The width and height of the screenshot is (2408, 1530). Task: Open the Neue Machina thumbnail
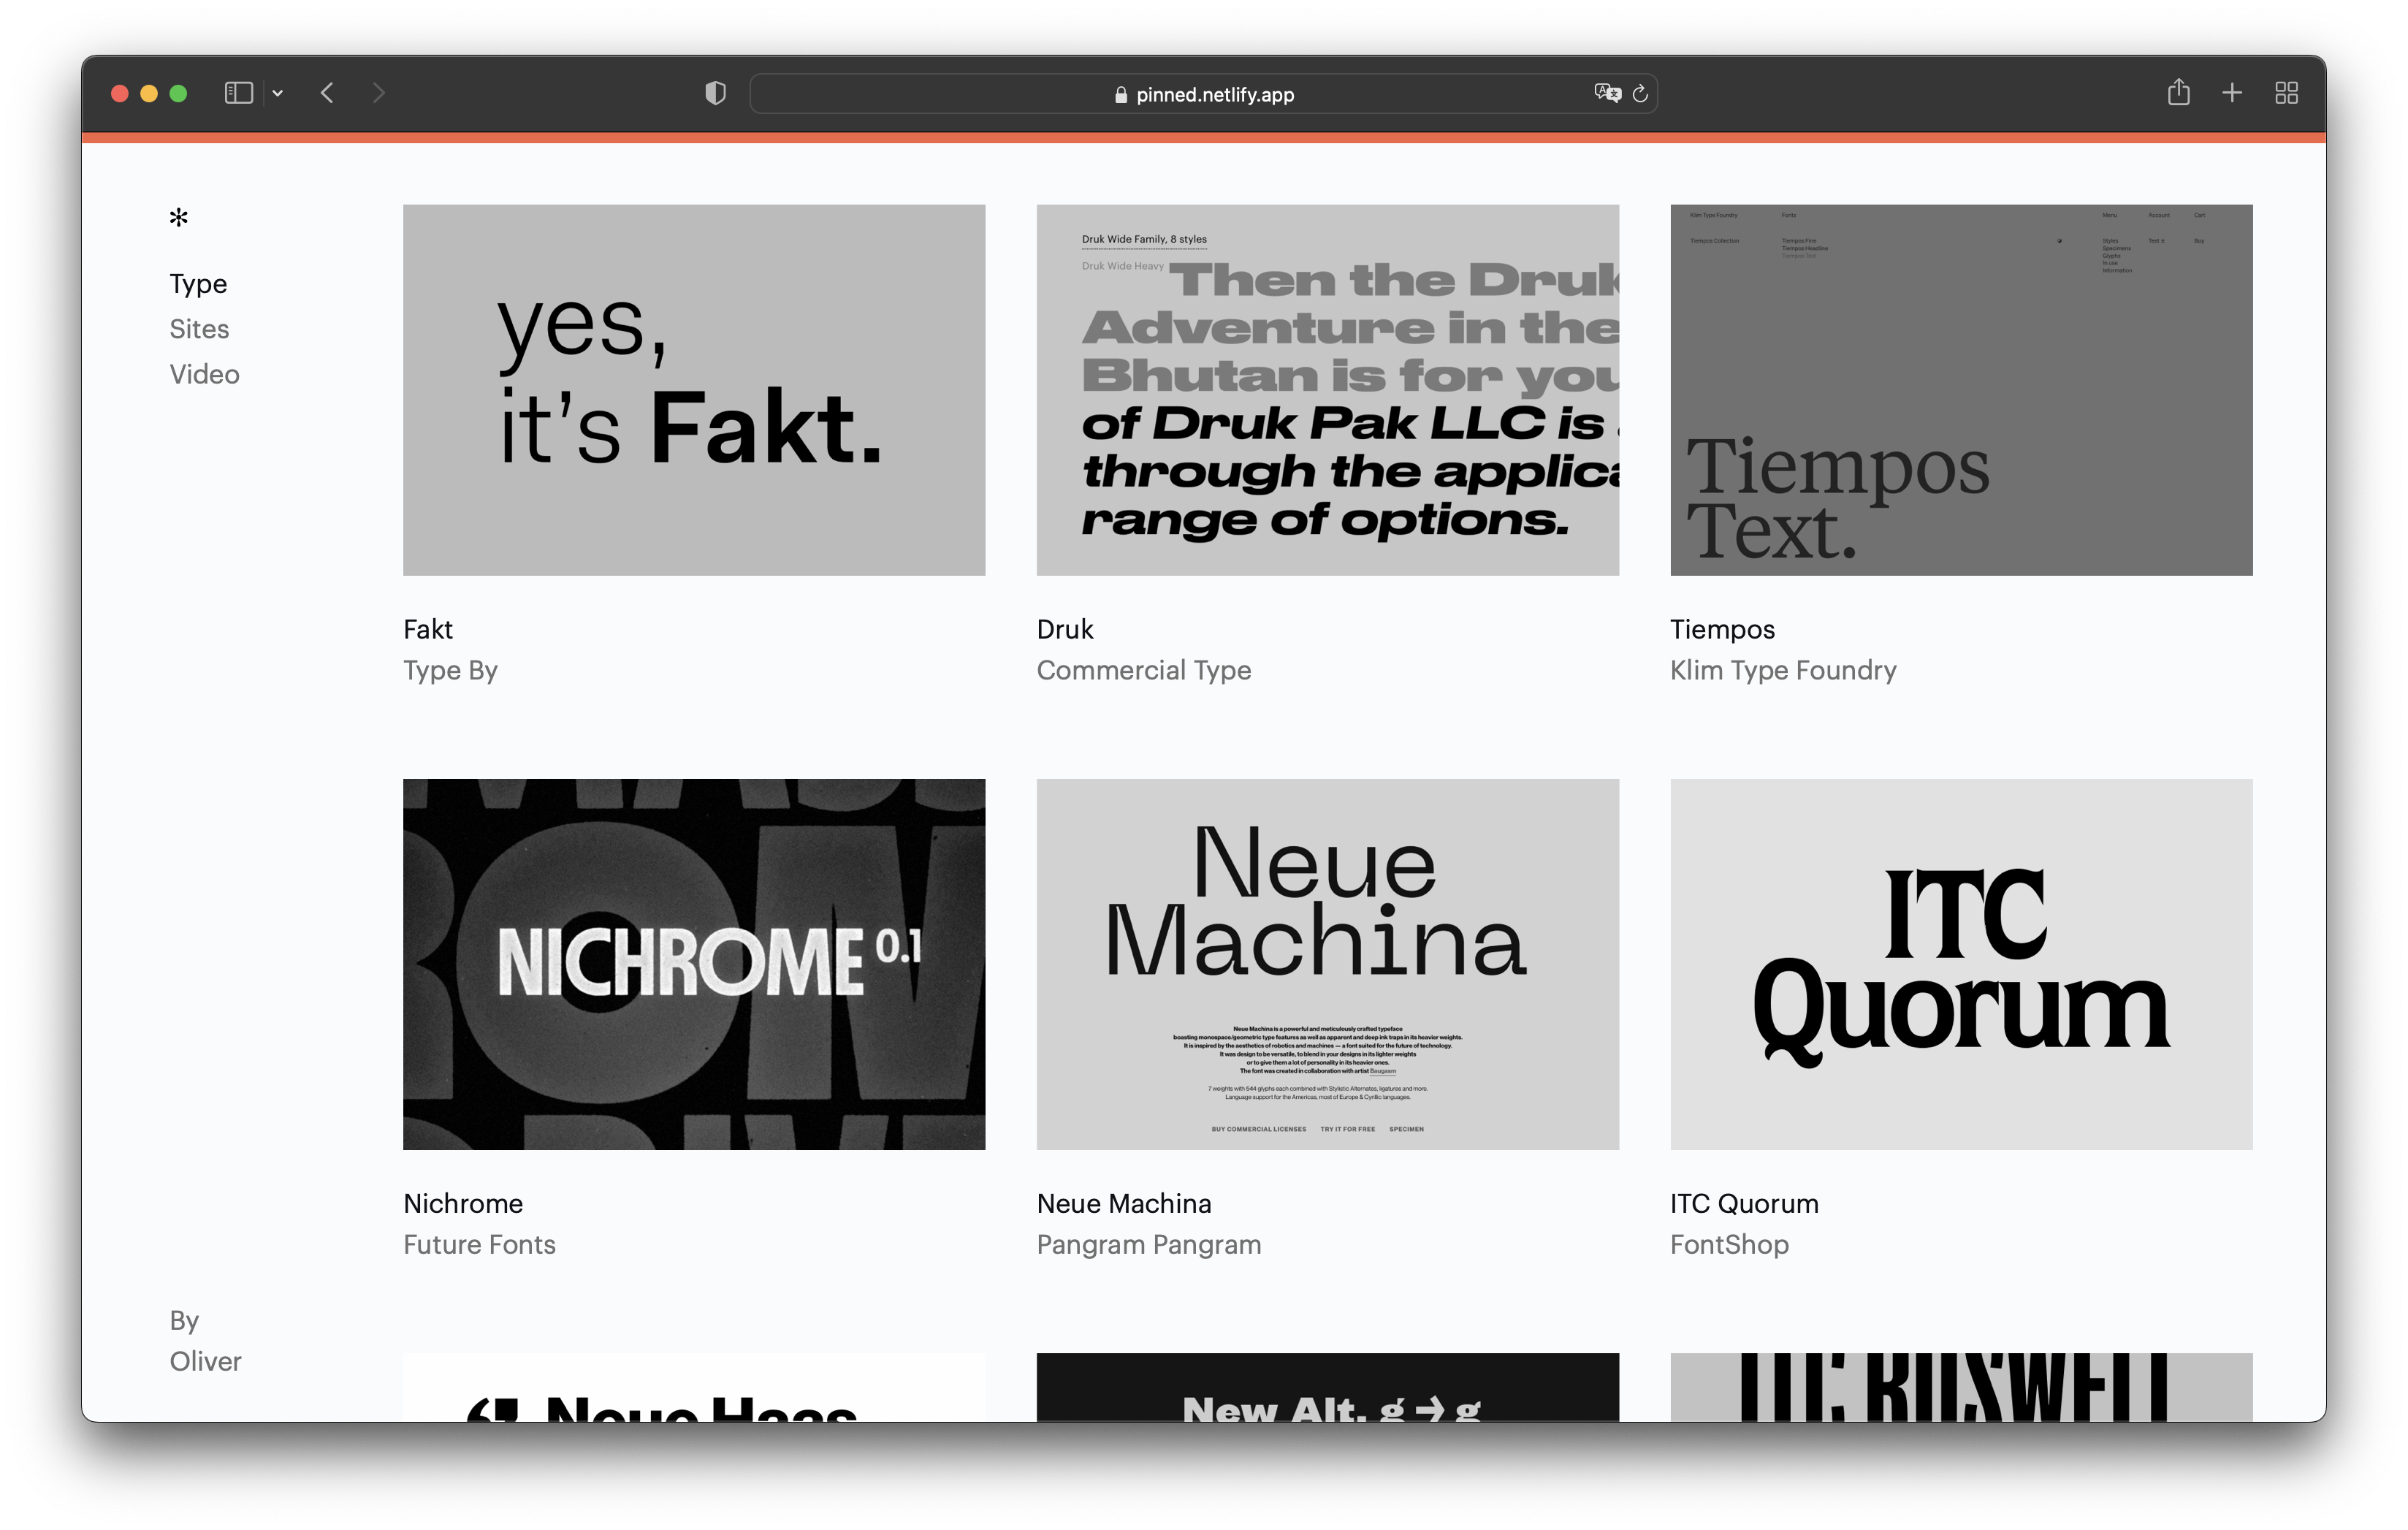(x=1327, y=964)
